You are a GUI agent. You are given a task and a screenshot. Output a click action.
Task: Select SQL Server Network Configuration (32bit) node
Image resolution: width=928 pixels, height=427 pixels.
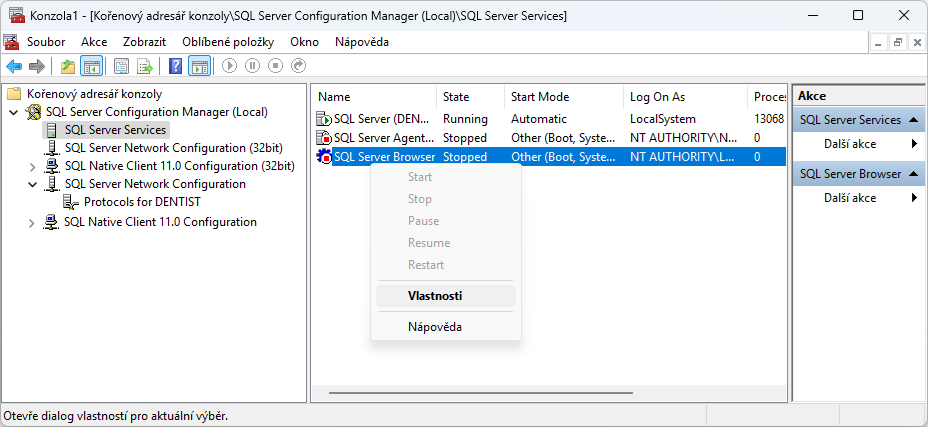pyautogui.click(x=173, y=147)
